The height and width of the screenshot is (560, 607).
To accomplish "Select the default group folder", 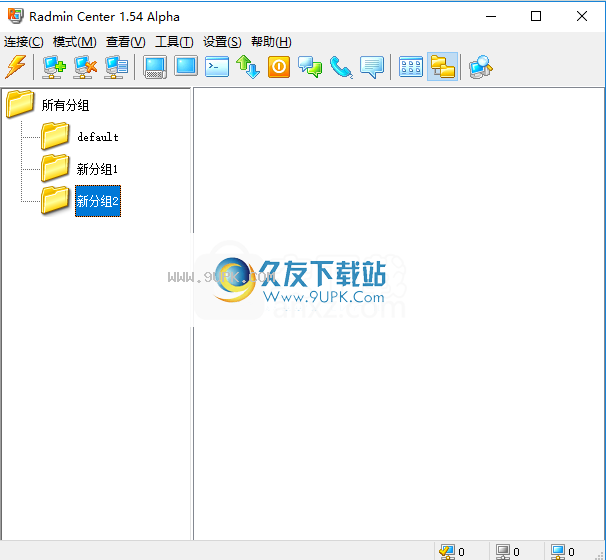I will click(x=98, y=137).
